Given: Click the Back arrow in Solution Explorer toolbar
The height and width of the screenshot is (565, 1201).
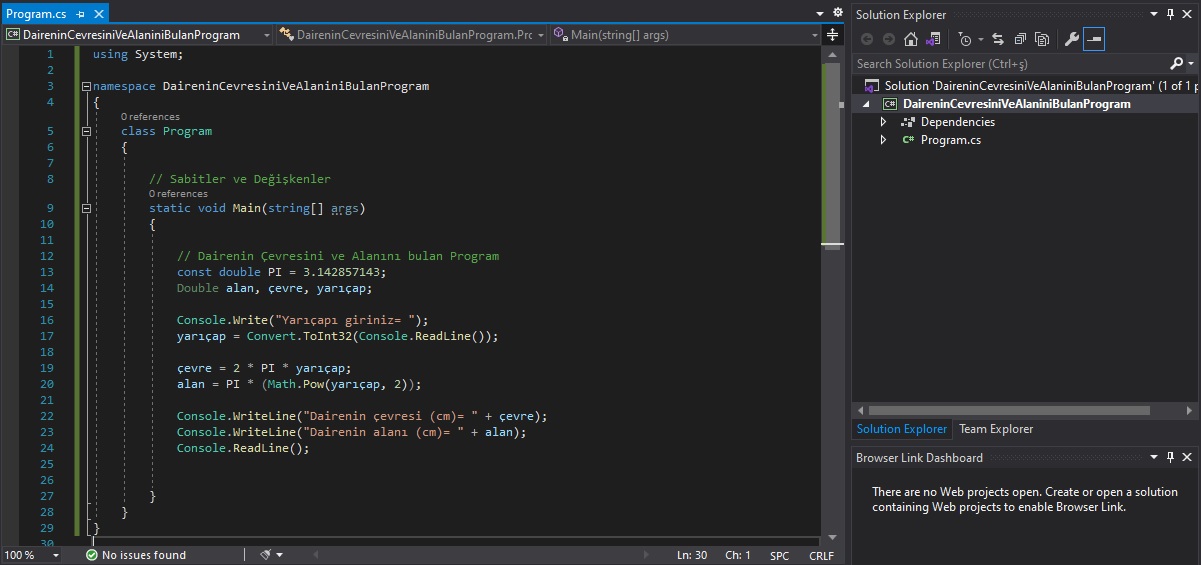Looking at the screenshot, I should 867,39.
